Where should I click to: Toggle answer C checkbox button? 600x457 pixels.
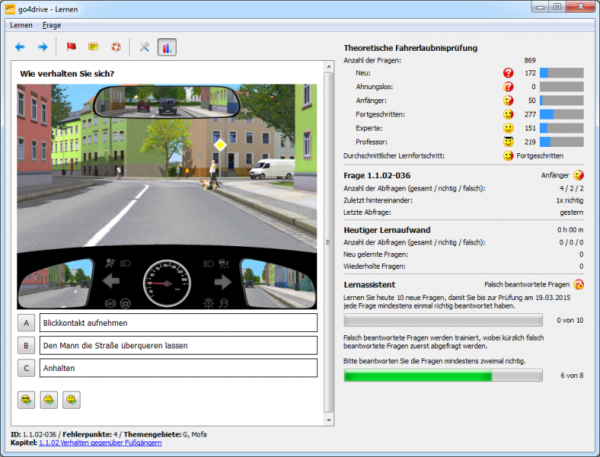(26, 368)
